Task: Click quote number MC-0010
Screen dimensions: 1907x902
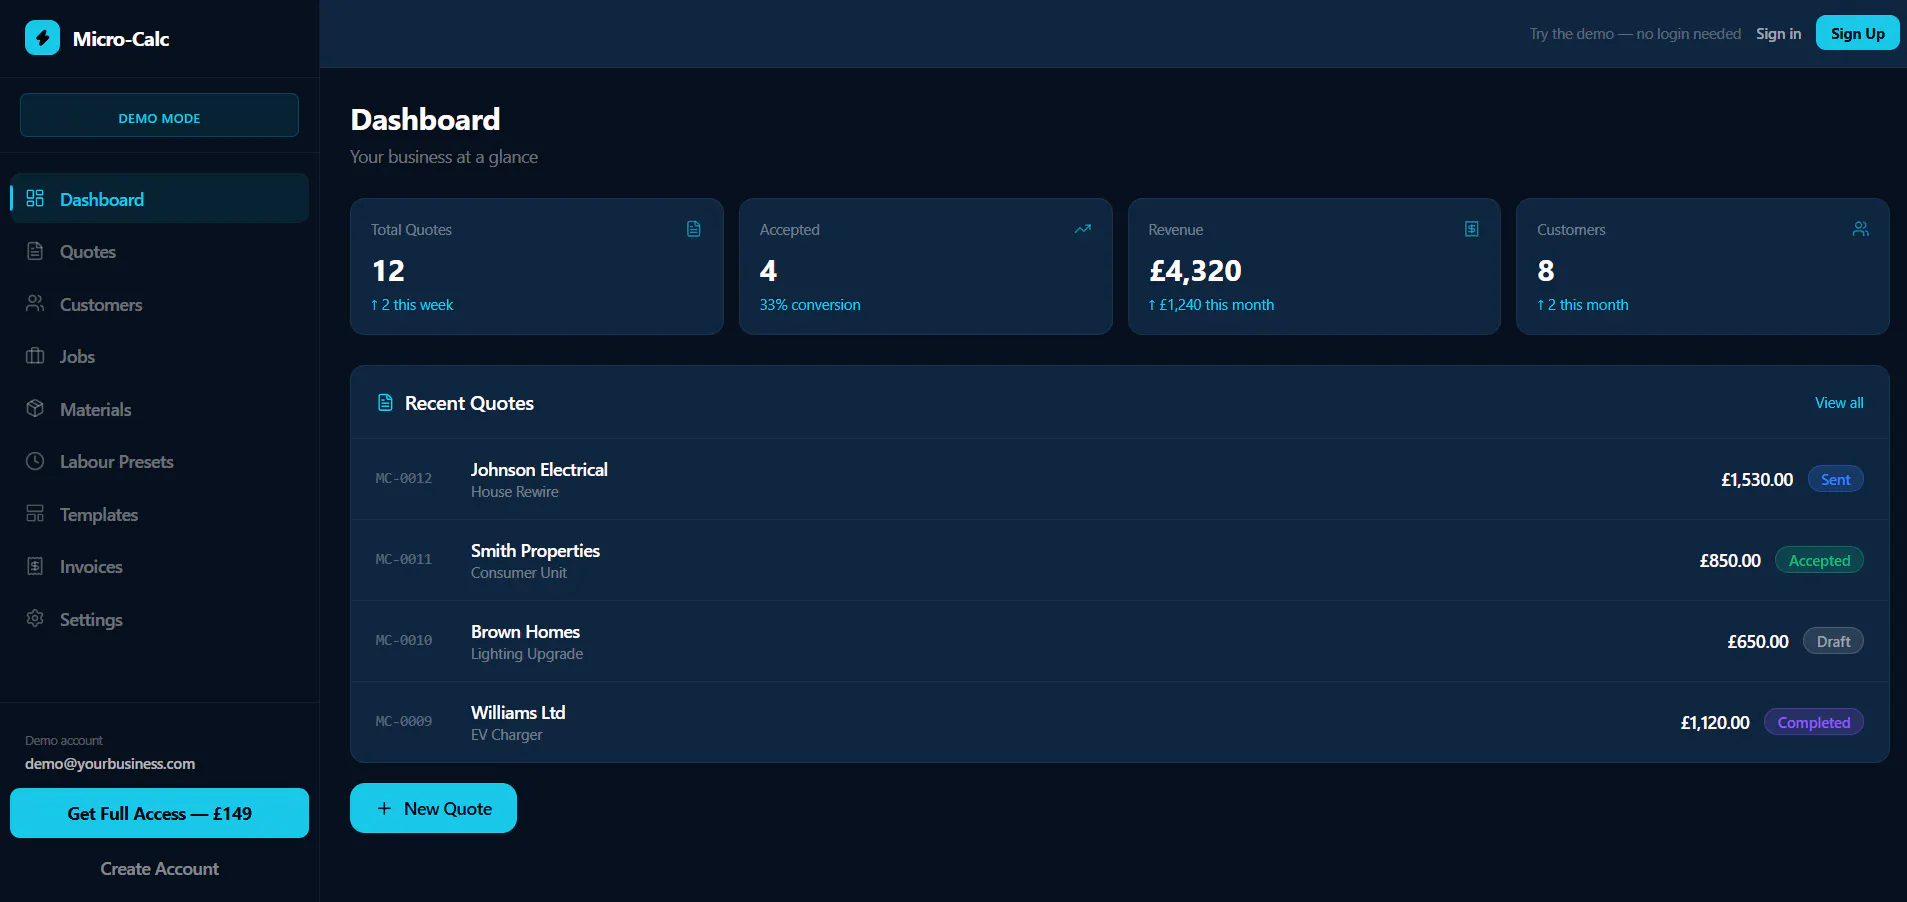Action: (x=404, y=640)
